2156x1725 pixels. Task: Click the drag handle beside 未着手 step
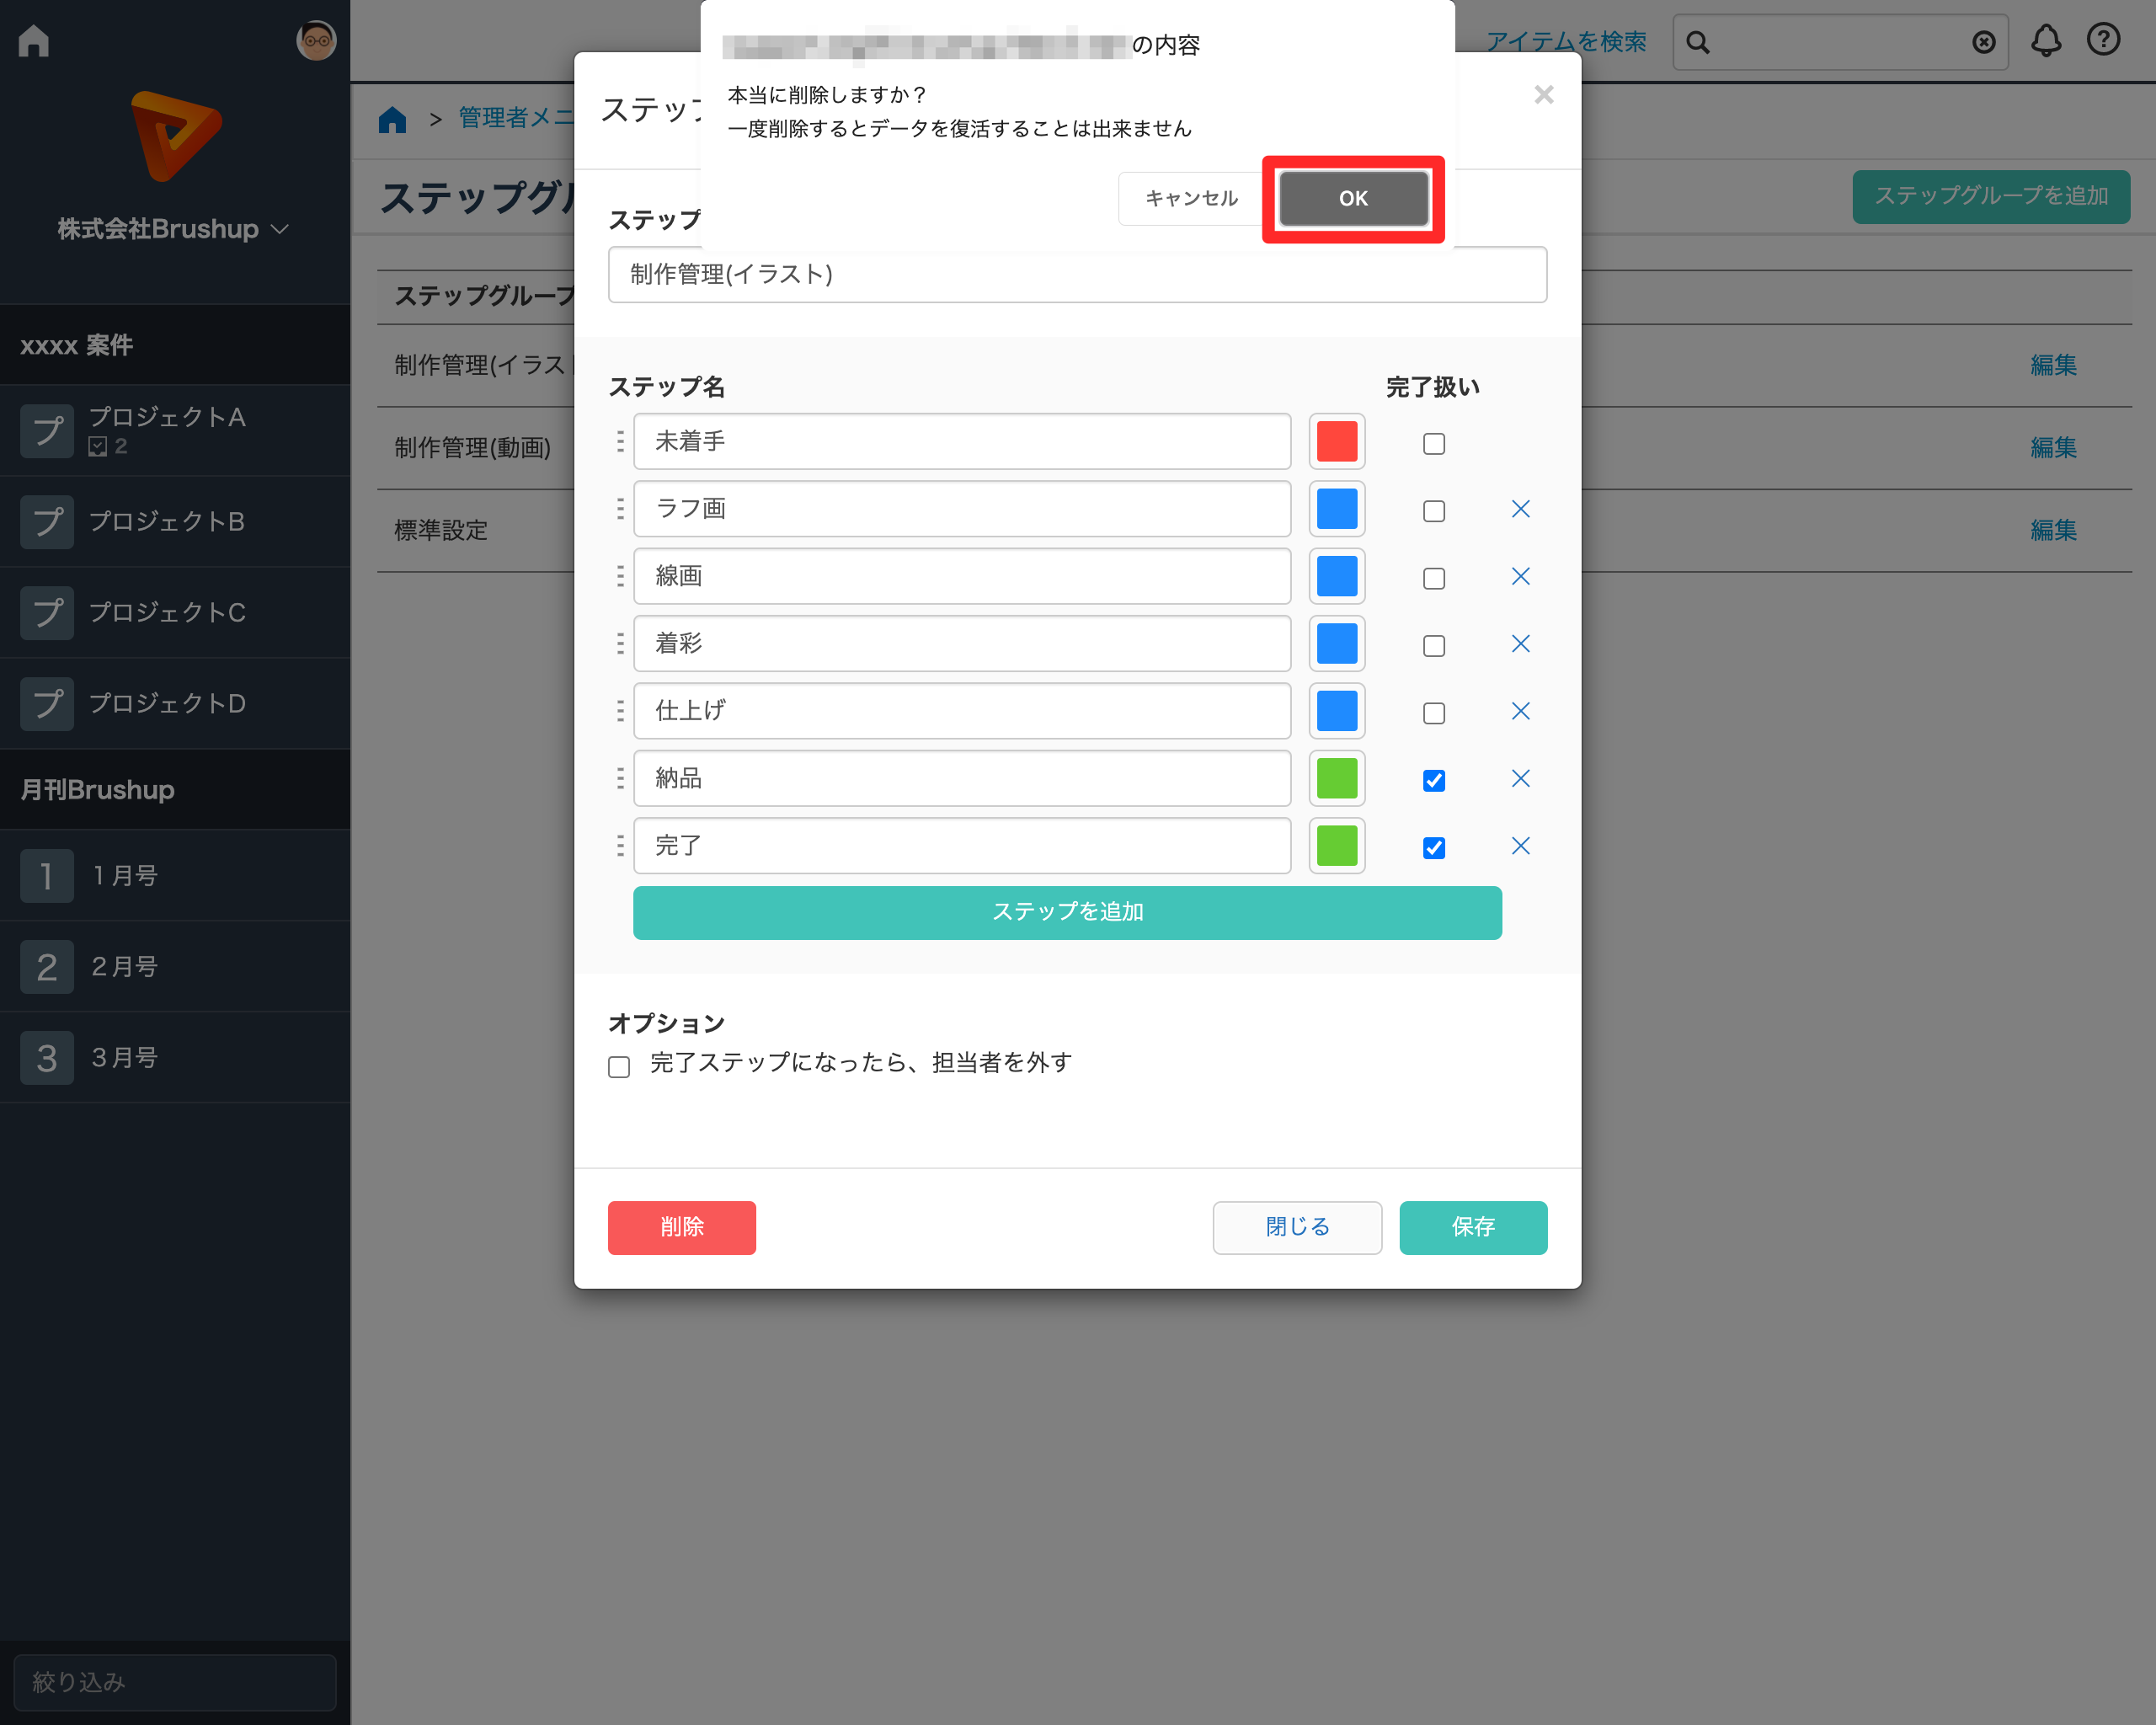click(x=620, y=441)
